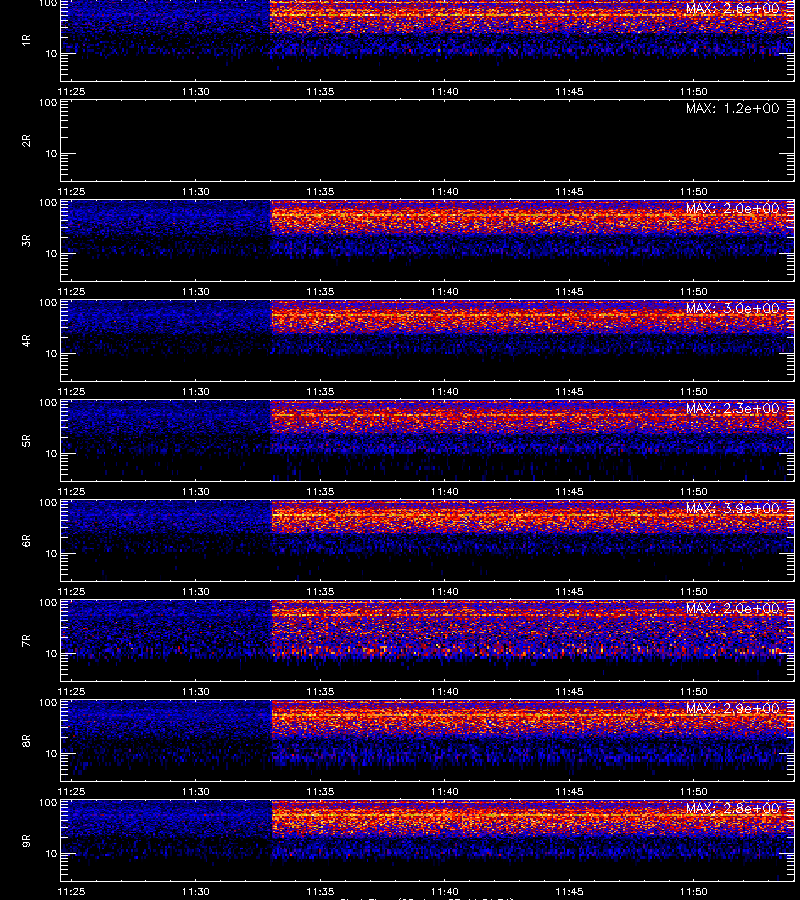This screenshot has width=800, height=900.
Task: Click the 1R panel axis label
Action: 26,41
